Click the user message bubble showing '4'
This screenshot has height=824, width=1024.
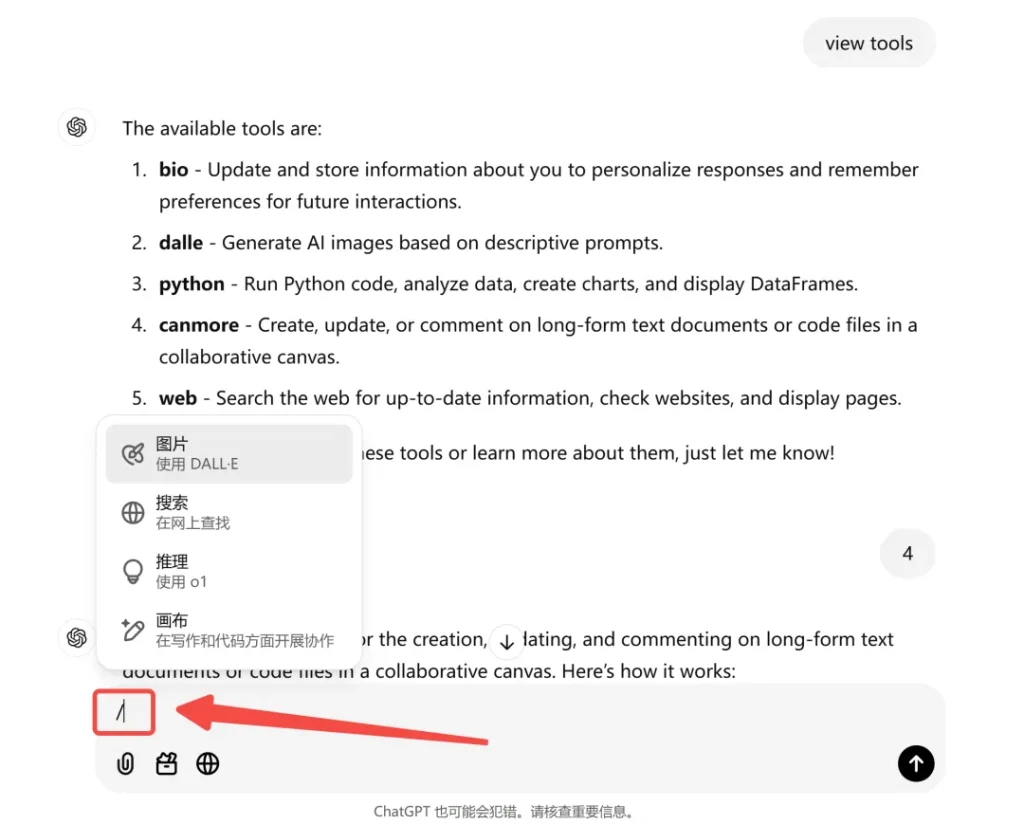(908, 554)
